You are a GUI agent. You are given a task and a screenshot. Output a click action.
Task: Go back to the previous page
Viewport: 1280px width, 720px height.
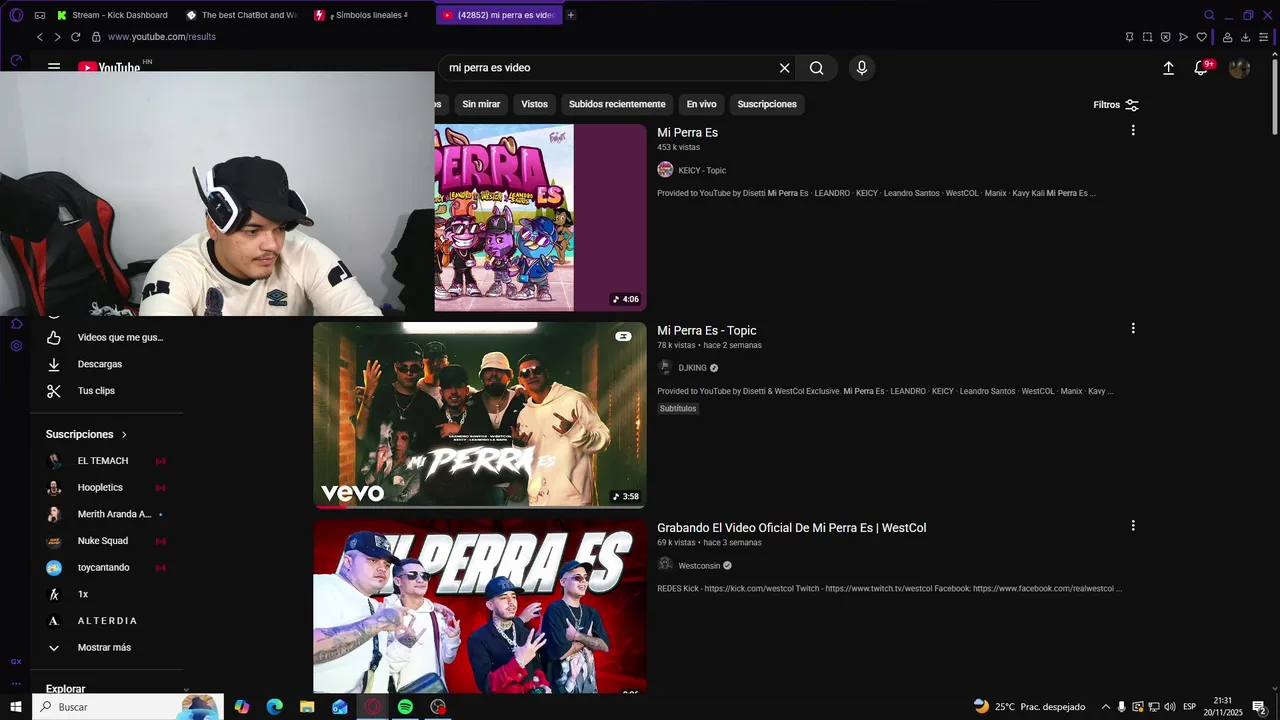pos(40,37)
